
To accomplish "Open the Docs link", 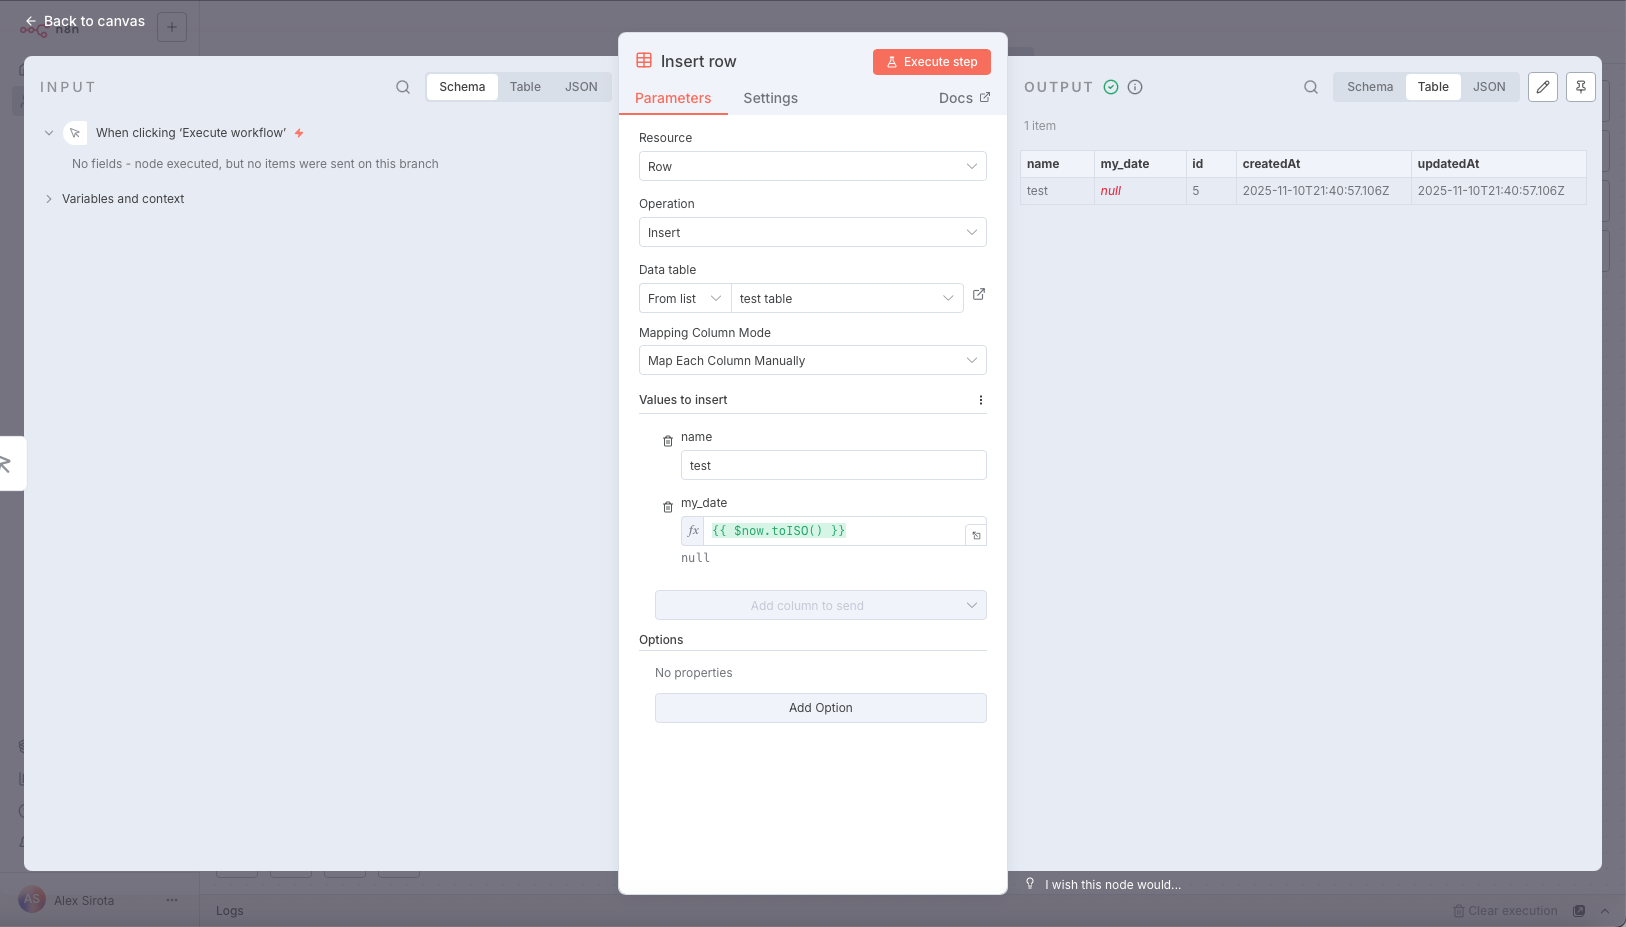I will (x=964, y=98).
